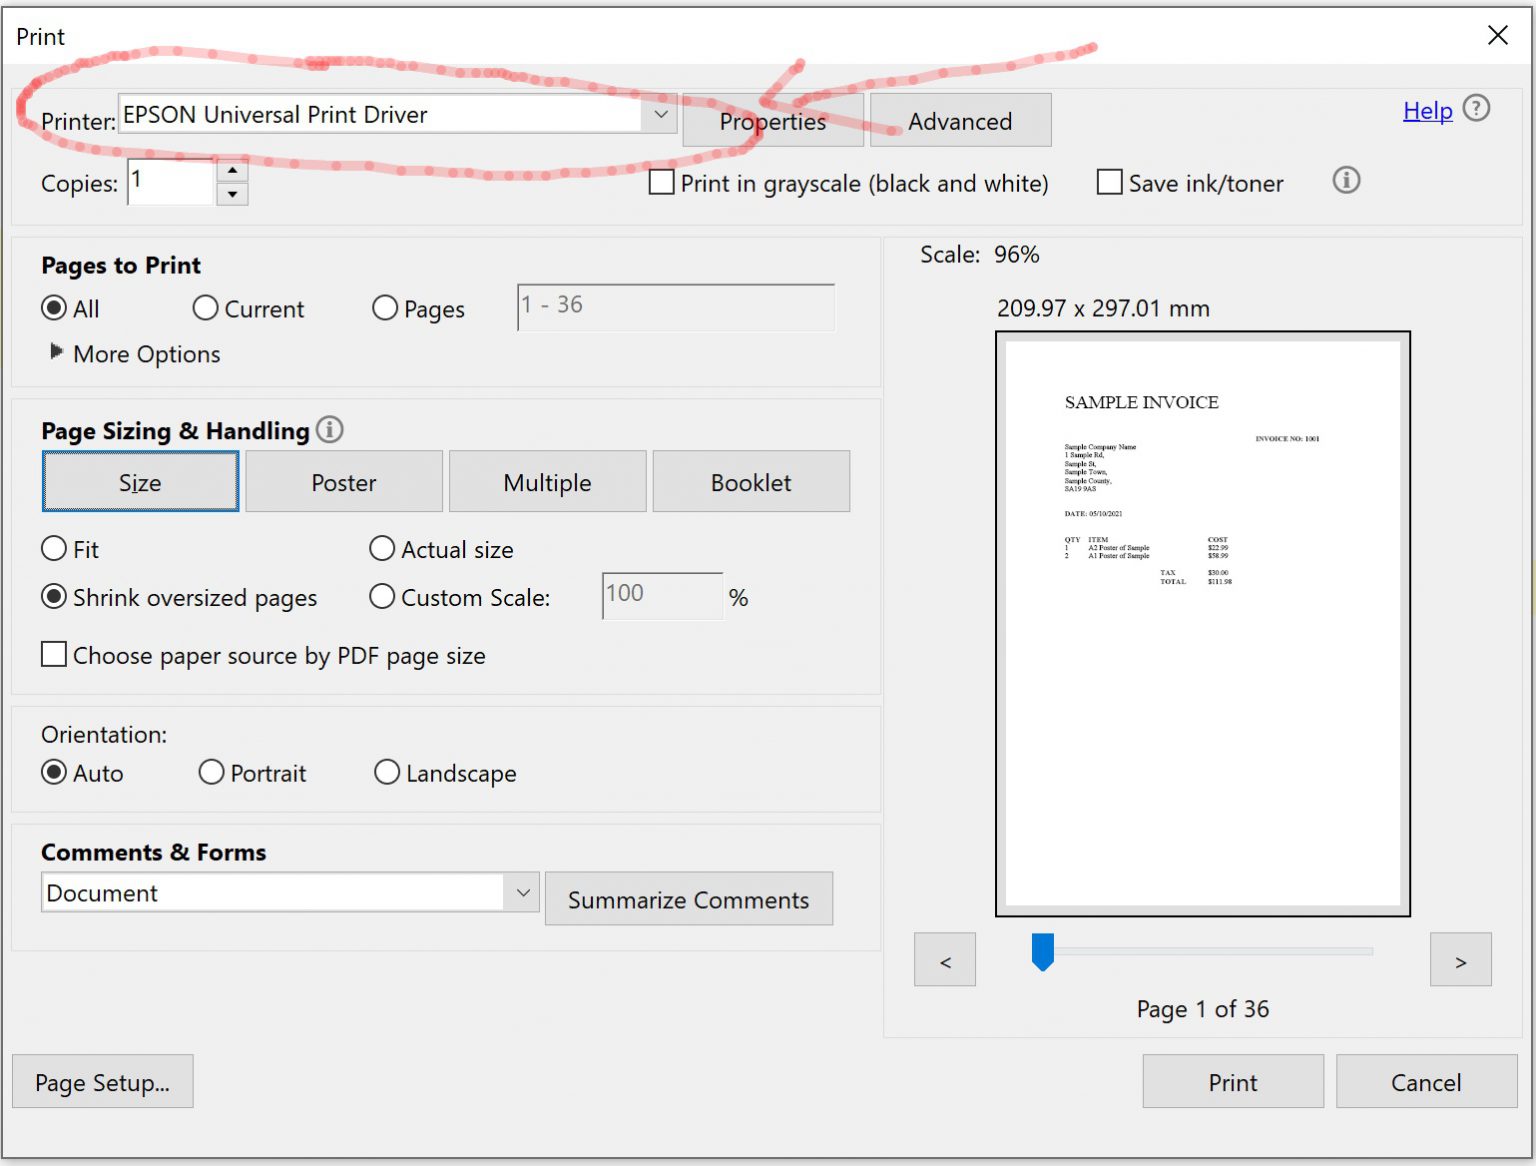Open the Help link

[x=1427, y=111]
